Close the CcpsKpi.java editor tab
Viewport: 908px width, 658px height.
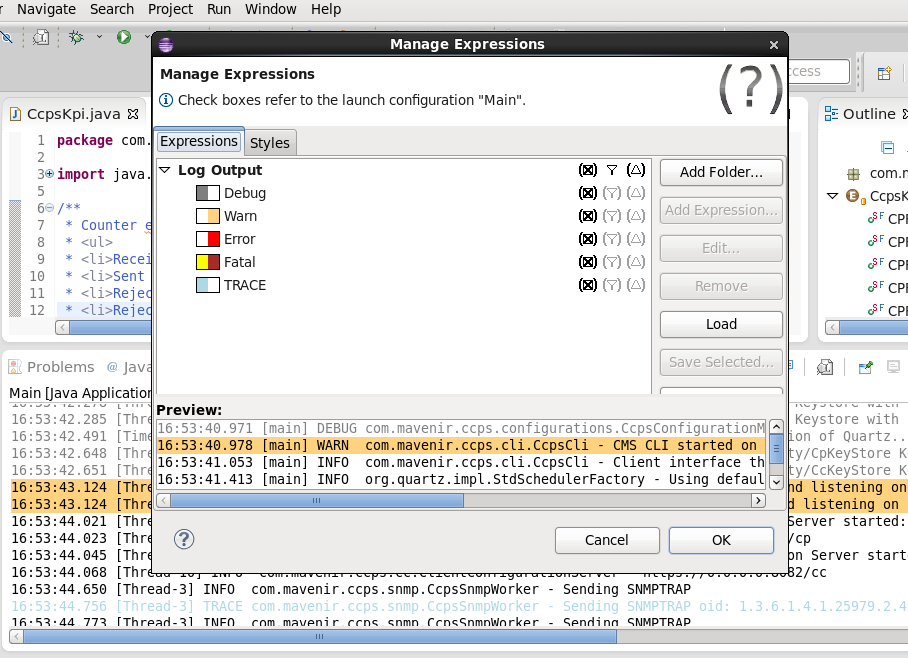pos(133,114)
